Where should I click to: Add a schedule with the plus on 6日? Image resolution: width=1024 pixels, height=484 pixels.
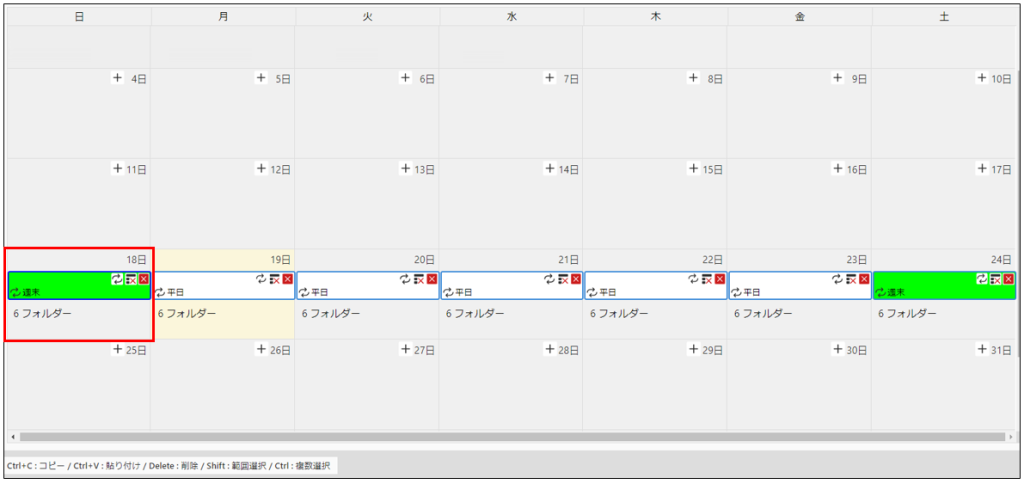pyautogui.click(x=406, y=78)
